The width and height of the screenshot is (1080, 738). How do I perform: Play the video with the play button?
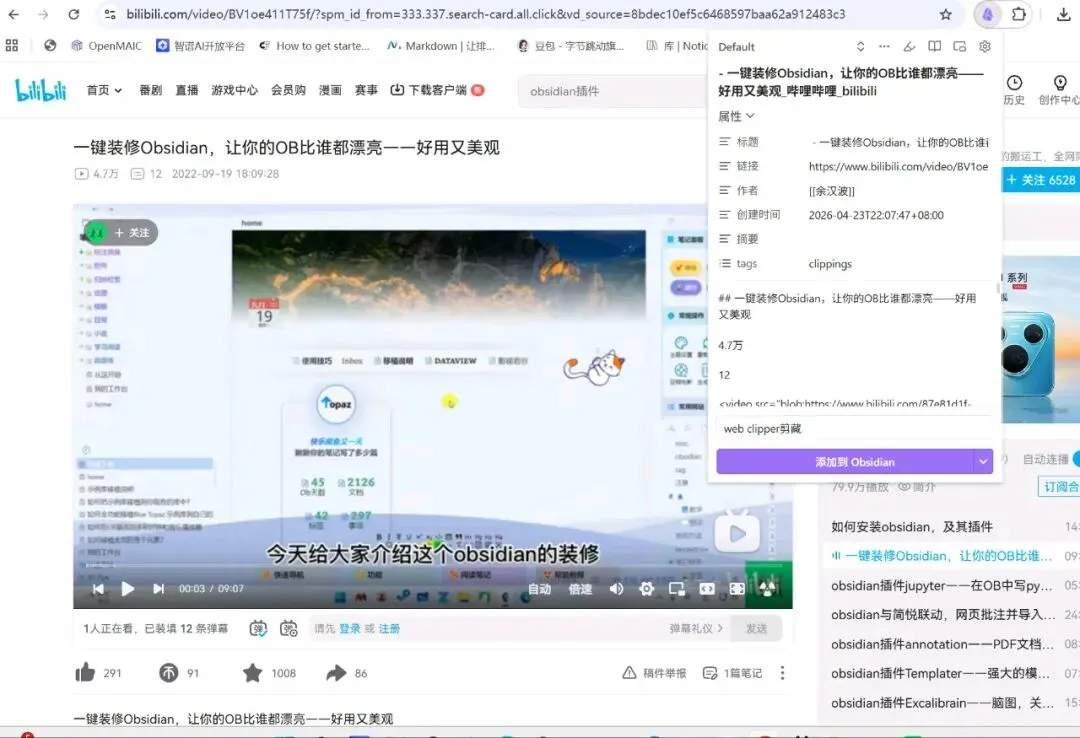point(127,588)
